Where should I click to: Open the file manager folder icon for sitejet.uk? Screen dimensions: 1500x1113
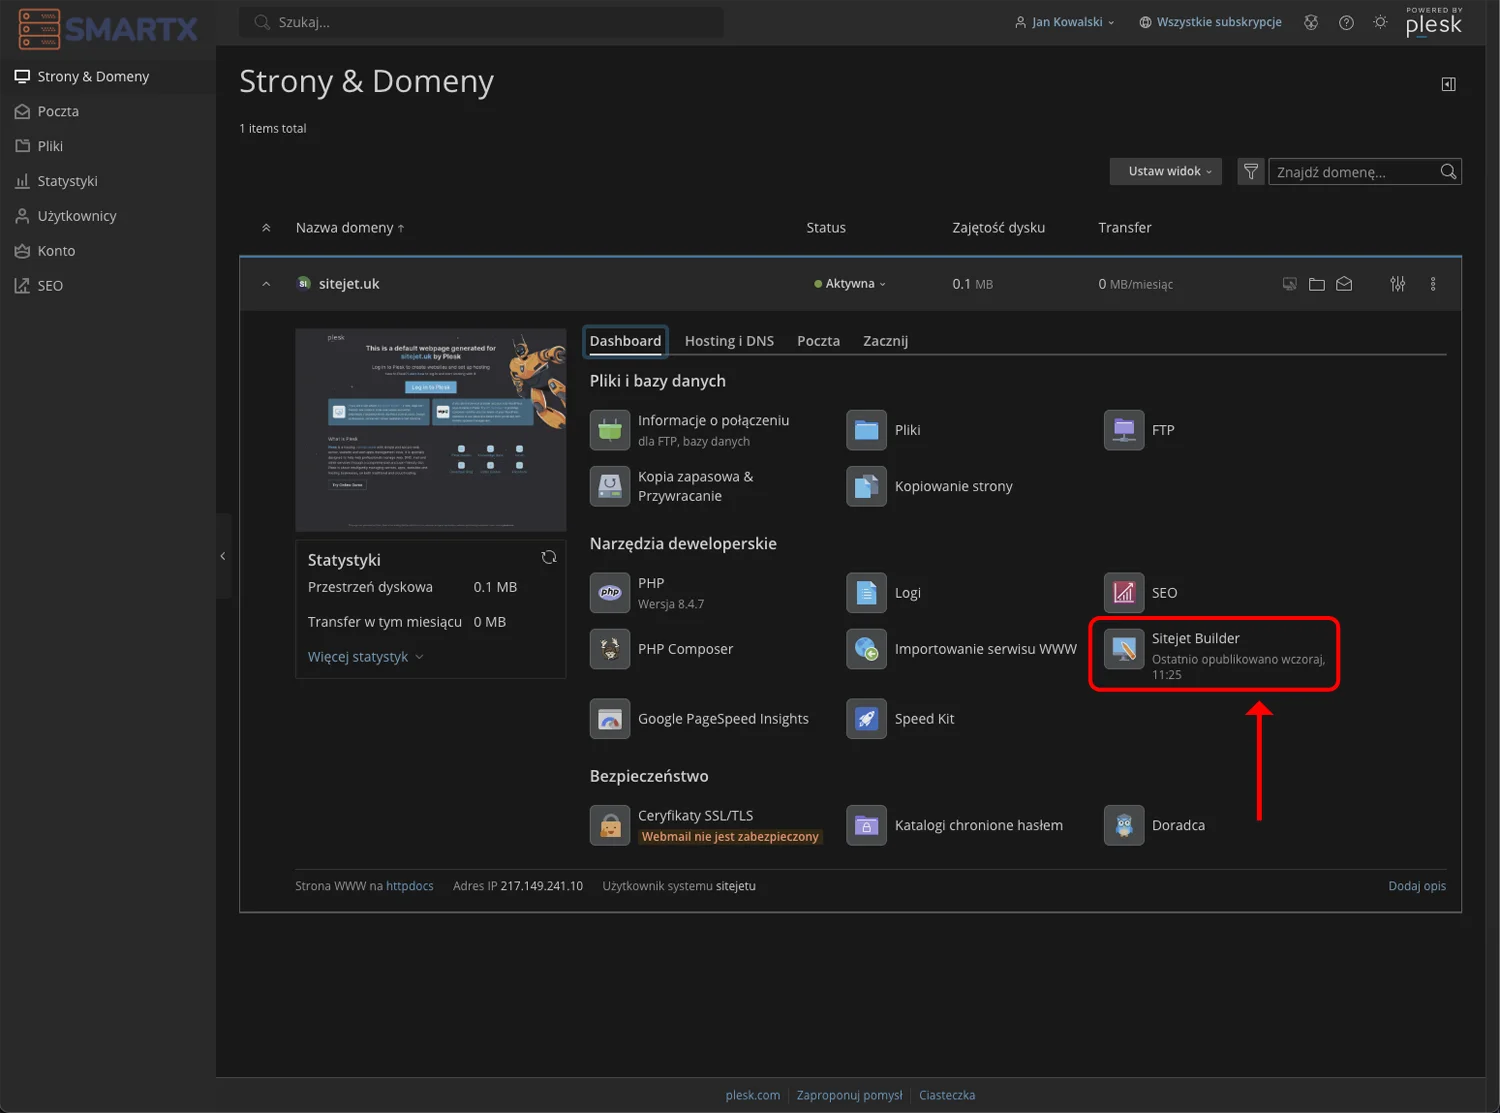[x=1316, y=283]
